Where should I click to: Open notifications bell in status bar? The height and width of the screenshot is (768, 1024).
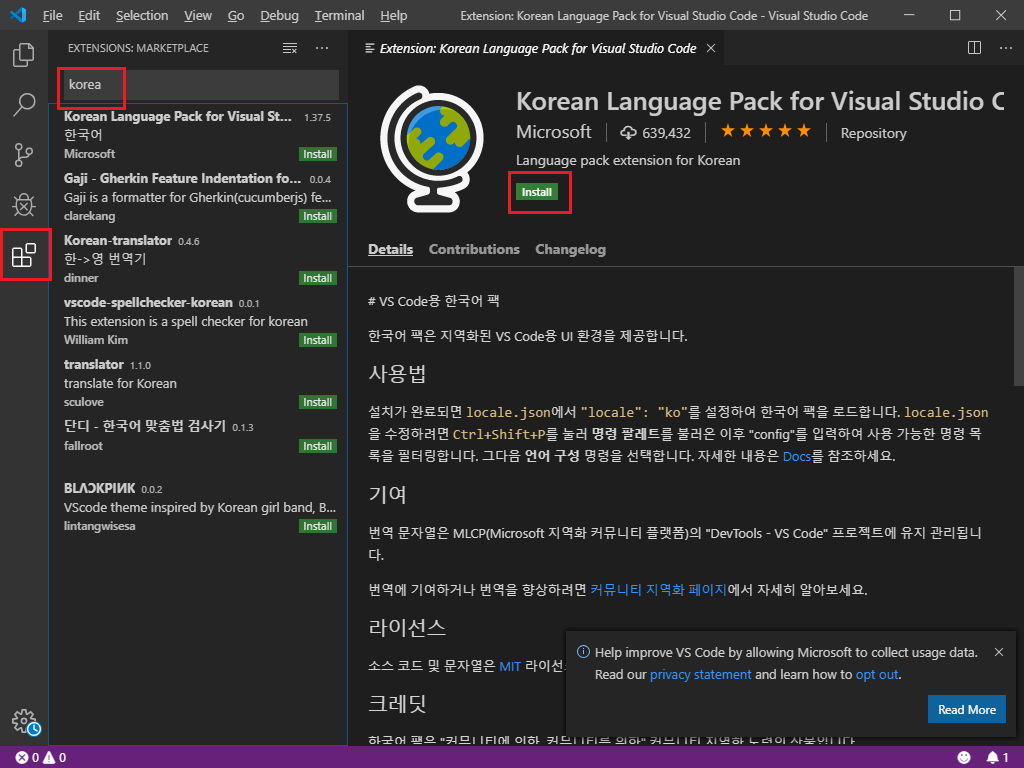tap(997, 758)
